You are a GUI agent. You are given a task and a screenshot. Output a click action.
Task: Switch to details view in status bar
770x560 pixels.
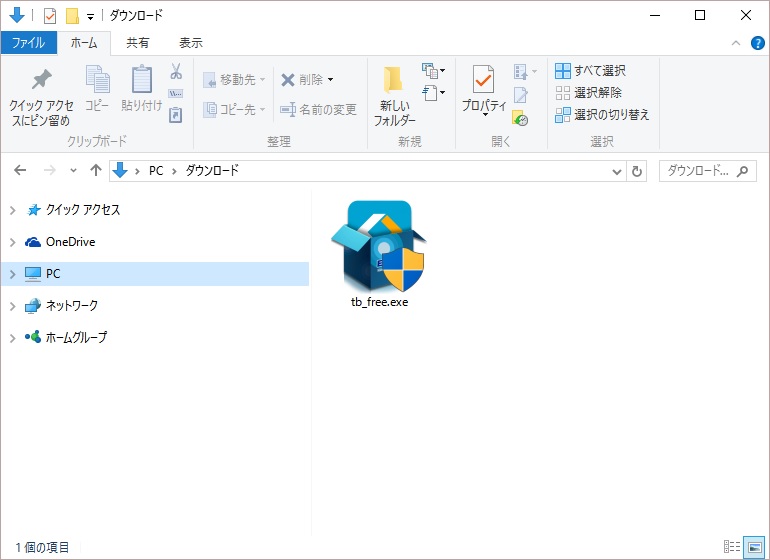[732, 547]
